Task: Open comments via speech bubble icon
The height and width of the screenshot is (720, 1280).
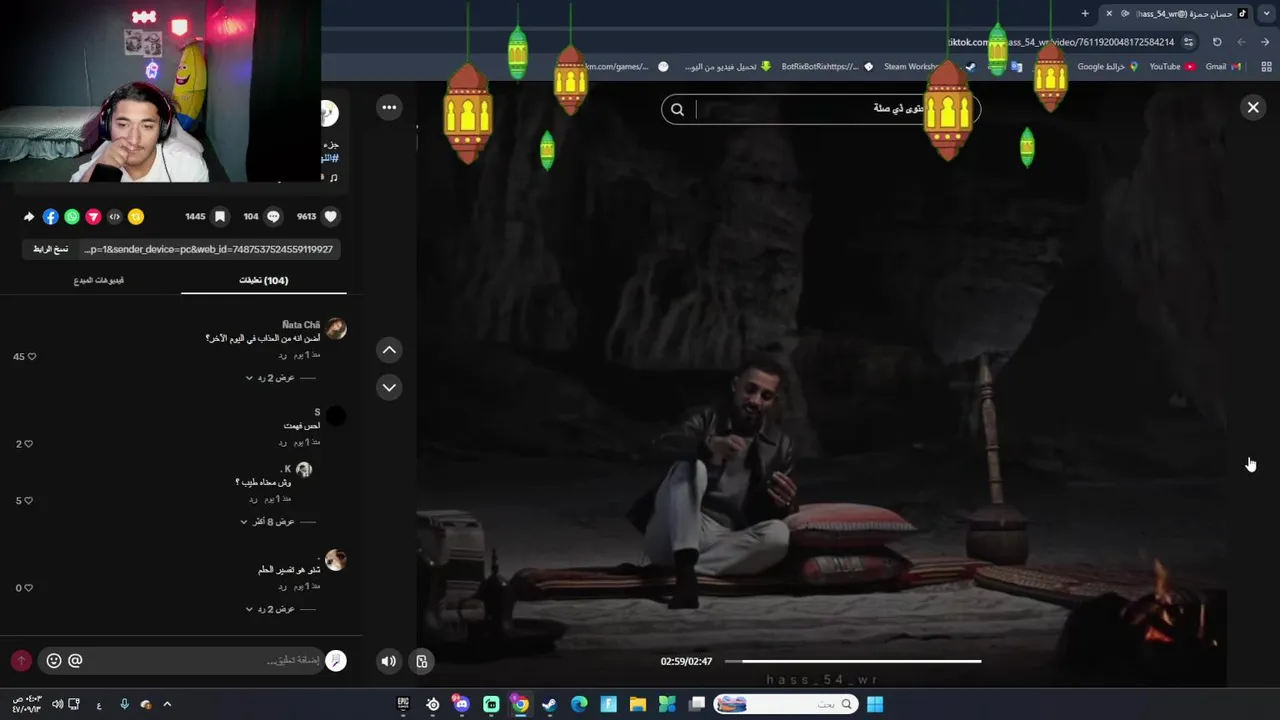Action: pyautogui.click(x=273, y=216)
